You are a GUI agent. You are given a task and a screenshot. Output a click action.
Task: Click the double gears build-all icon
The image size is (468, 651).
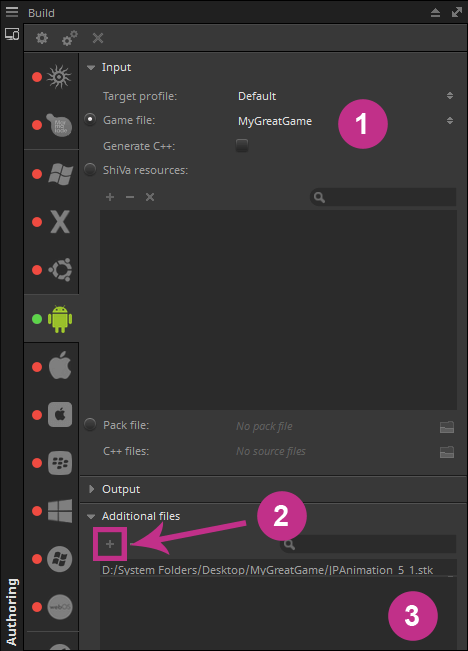(69, 38)
